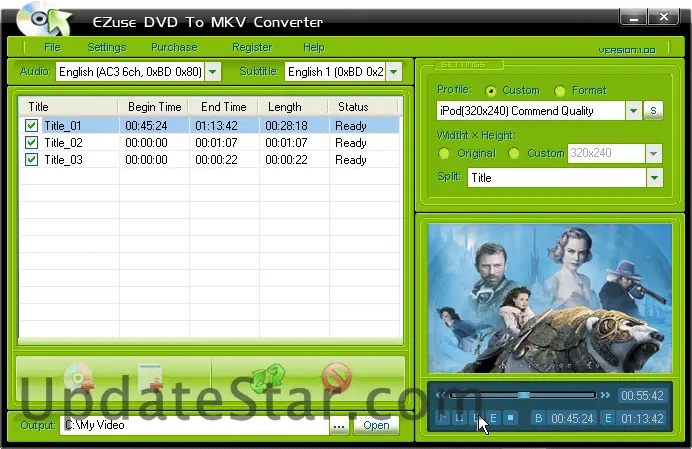Open the Register menu
Screen dimensions: 692x449
[x=252, y=47]
